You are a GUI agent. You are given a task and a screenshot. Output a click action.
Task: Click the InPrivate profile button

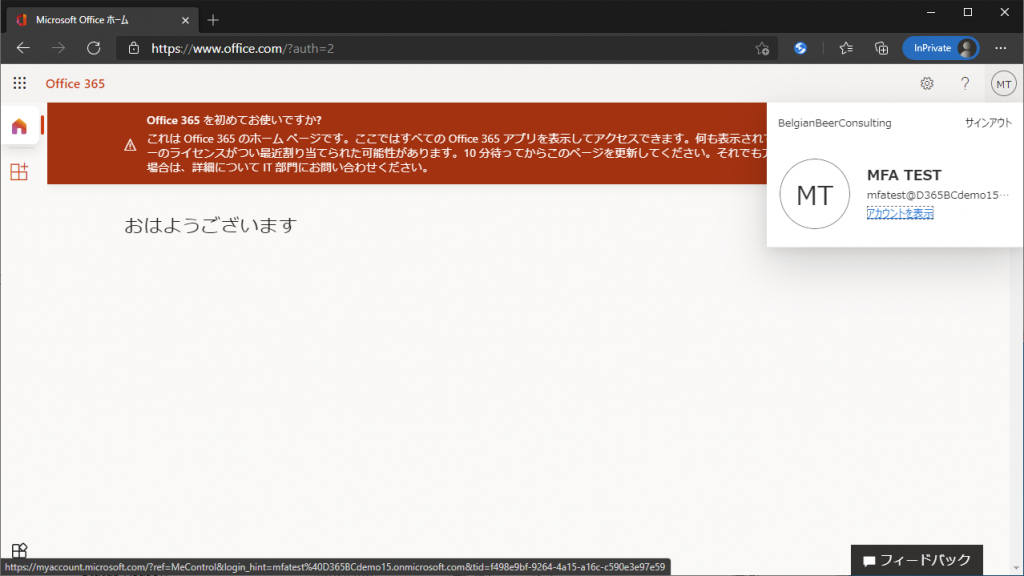tap(940, 48)
